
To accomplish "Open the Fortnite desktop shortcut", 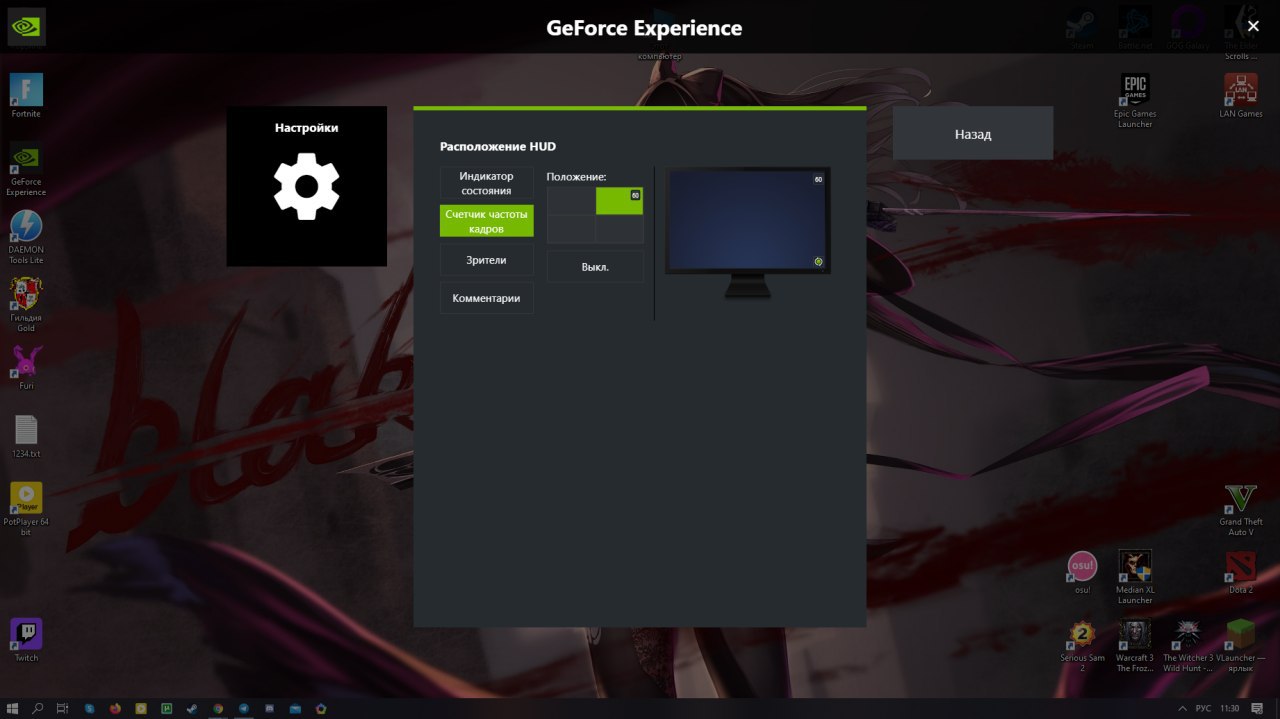I will (26, 96).
